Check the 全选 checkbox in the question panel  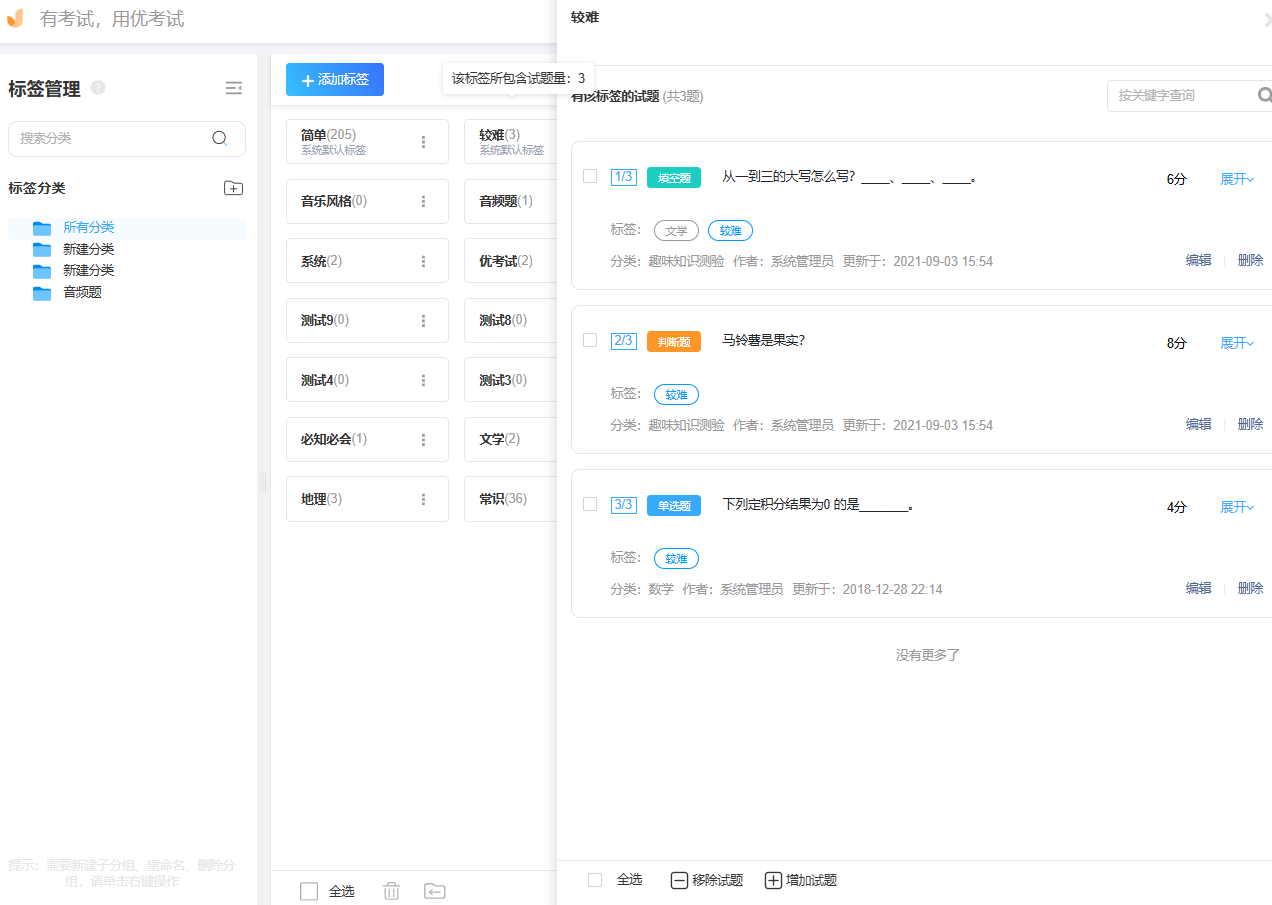pos(593,880)
